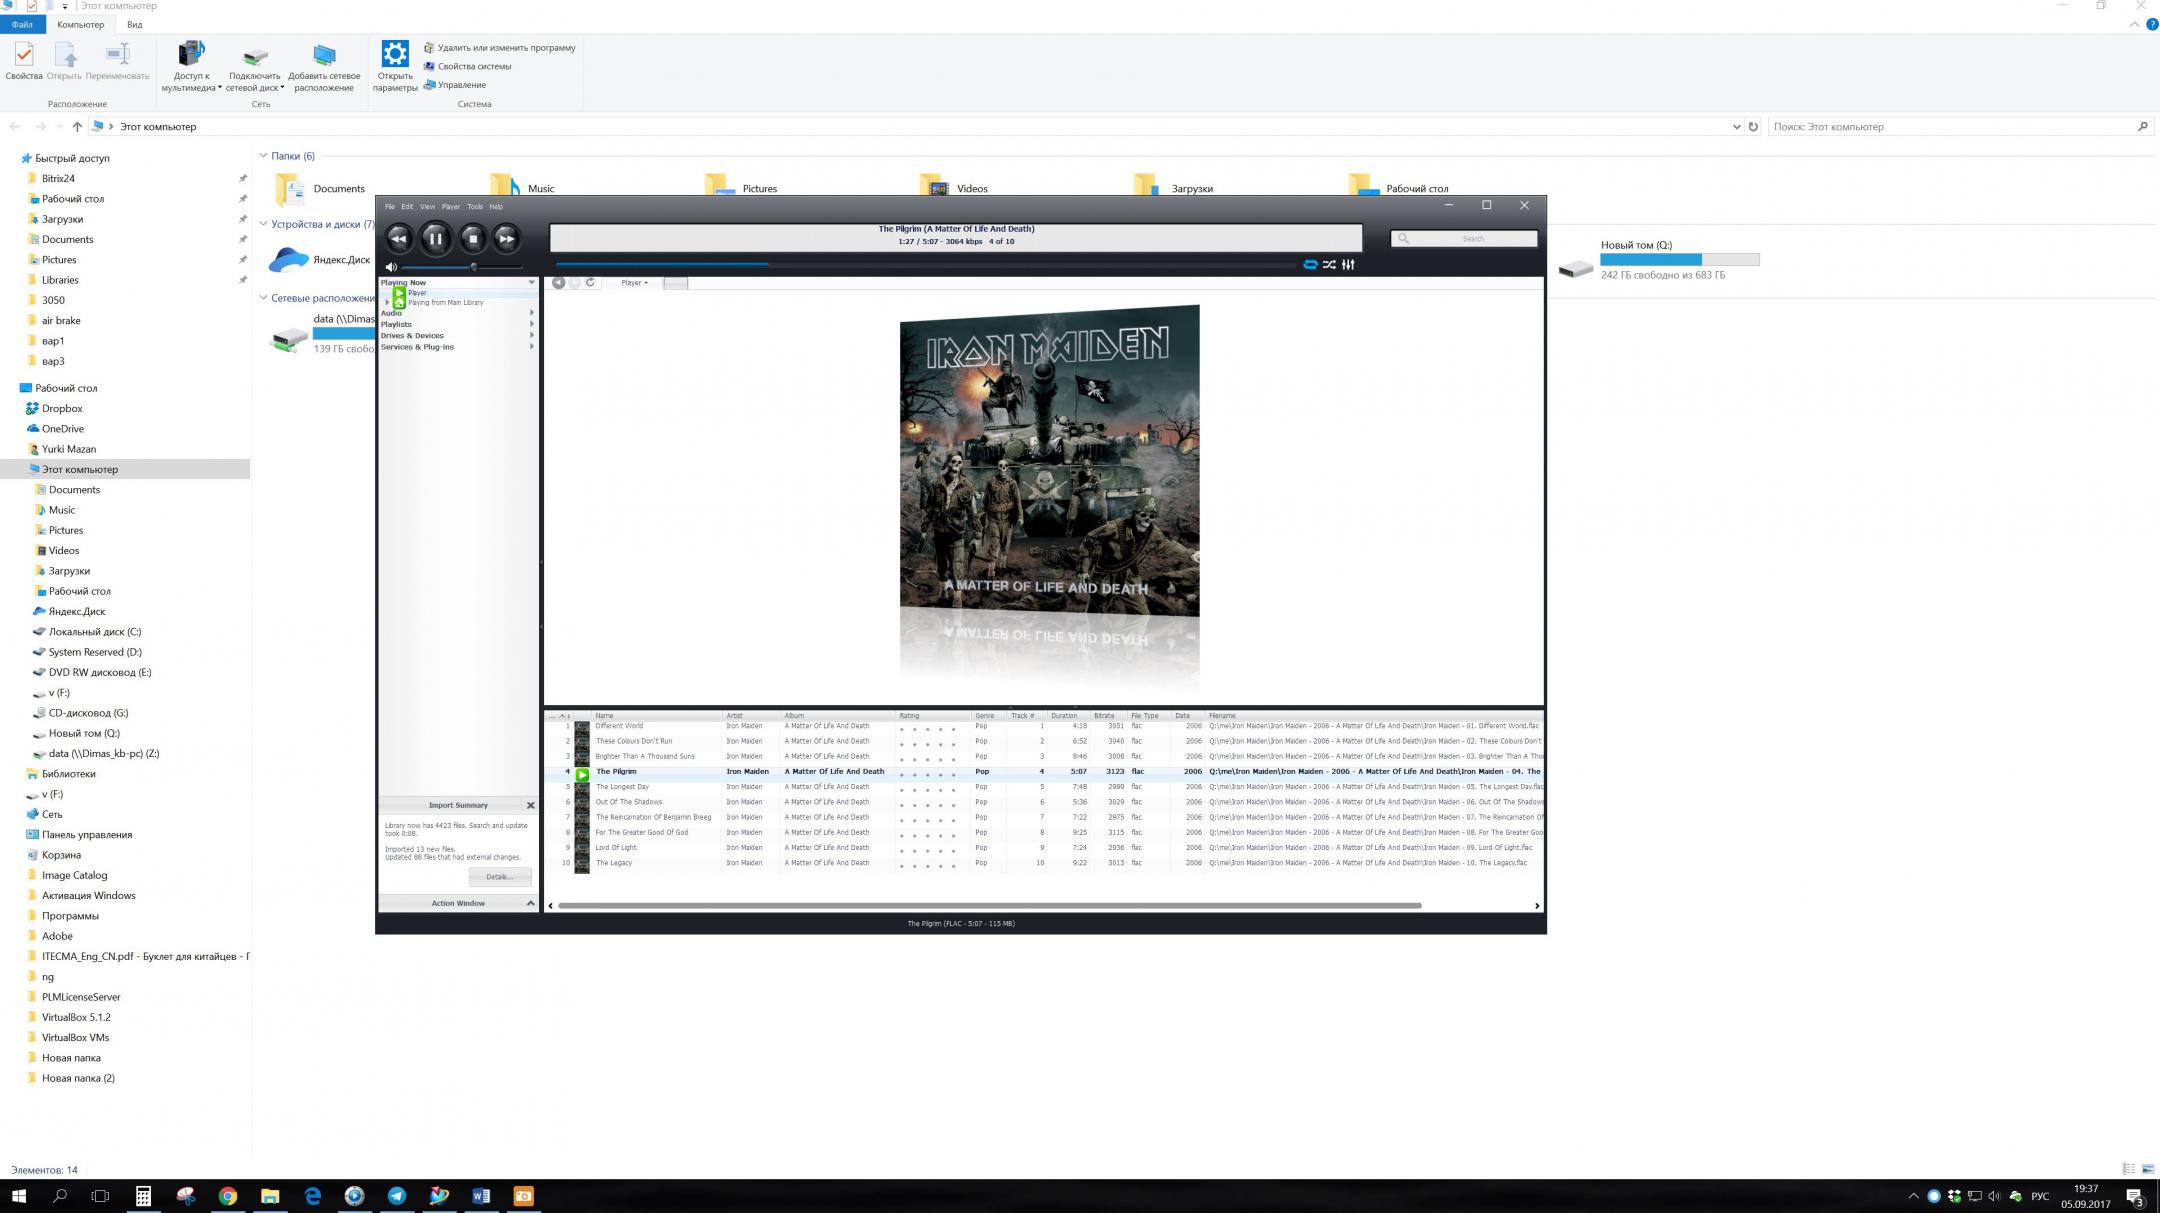Open Открыть параметры gear icon
Viewport: 2160px width, 1213px height.
point(395,66)
